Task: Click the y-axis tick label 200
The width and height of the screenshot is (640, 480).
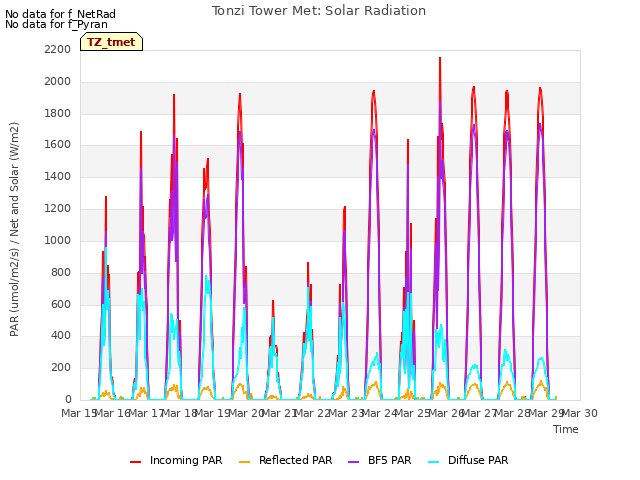Action: (61, 367)
